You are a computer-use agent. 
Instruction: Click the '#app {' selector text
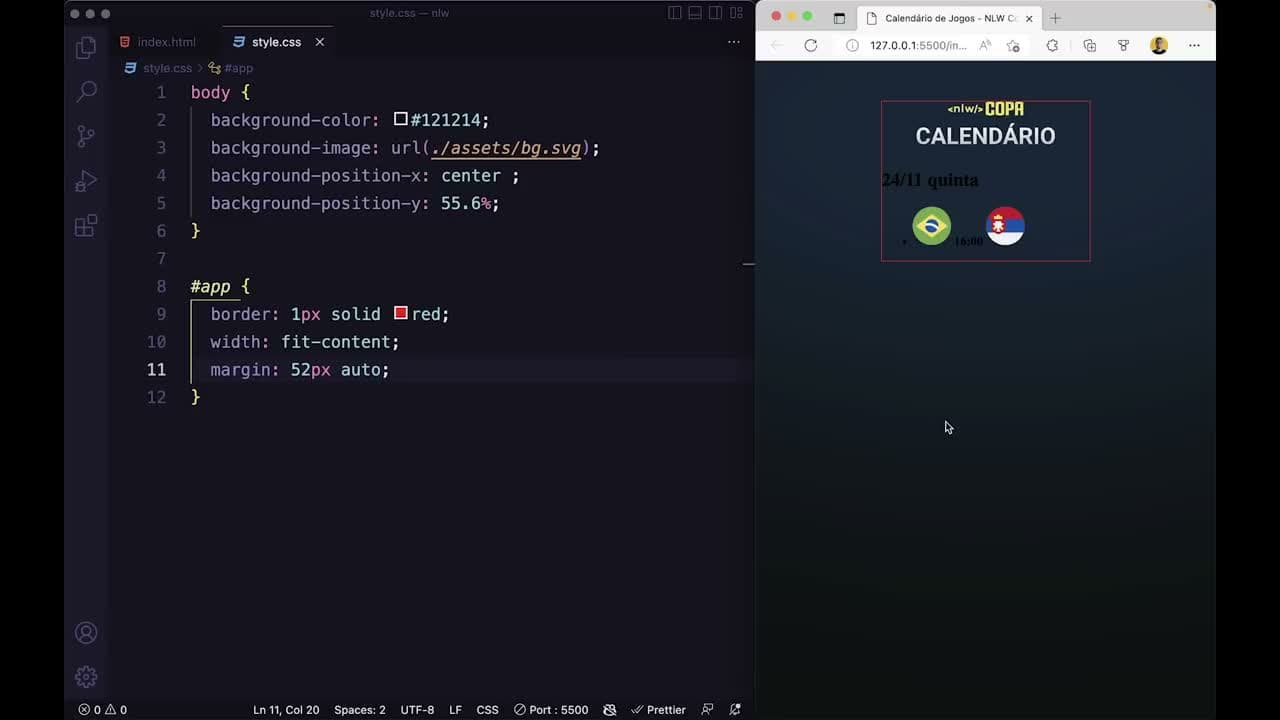tap(220, 287)
